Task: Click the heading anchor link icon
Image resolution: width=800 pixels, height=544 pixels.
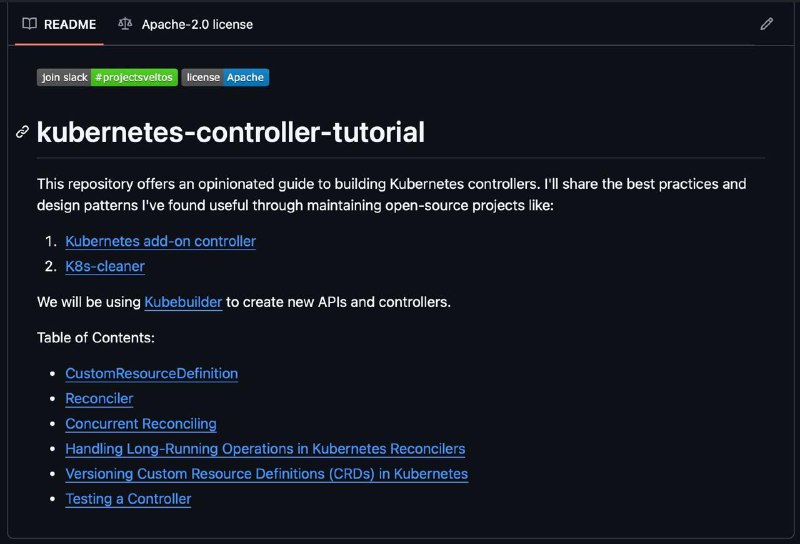Action: [22, 132]
